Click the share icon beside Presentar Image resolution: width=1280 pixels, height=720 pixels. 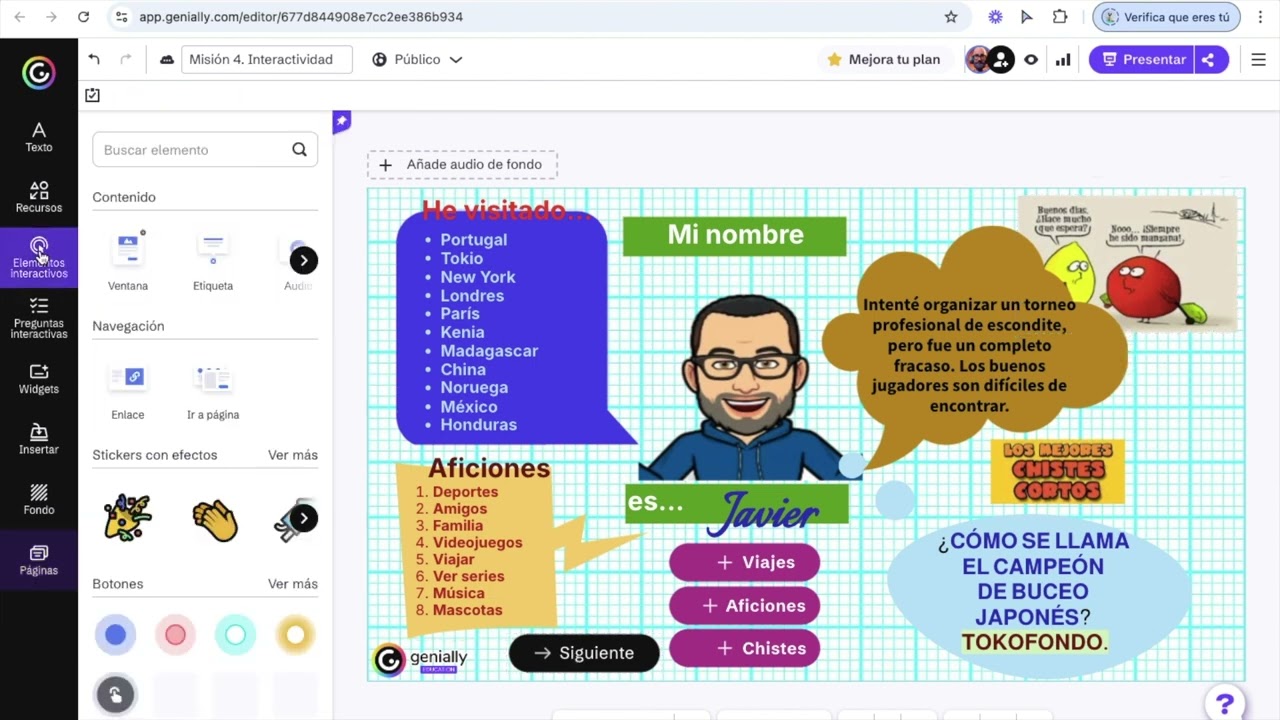[1208, 59]
